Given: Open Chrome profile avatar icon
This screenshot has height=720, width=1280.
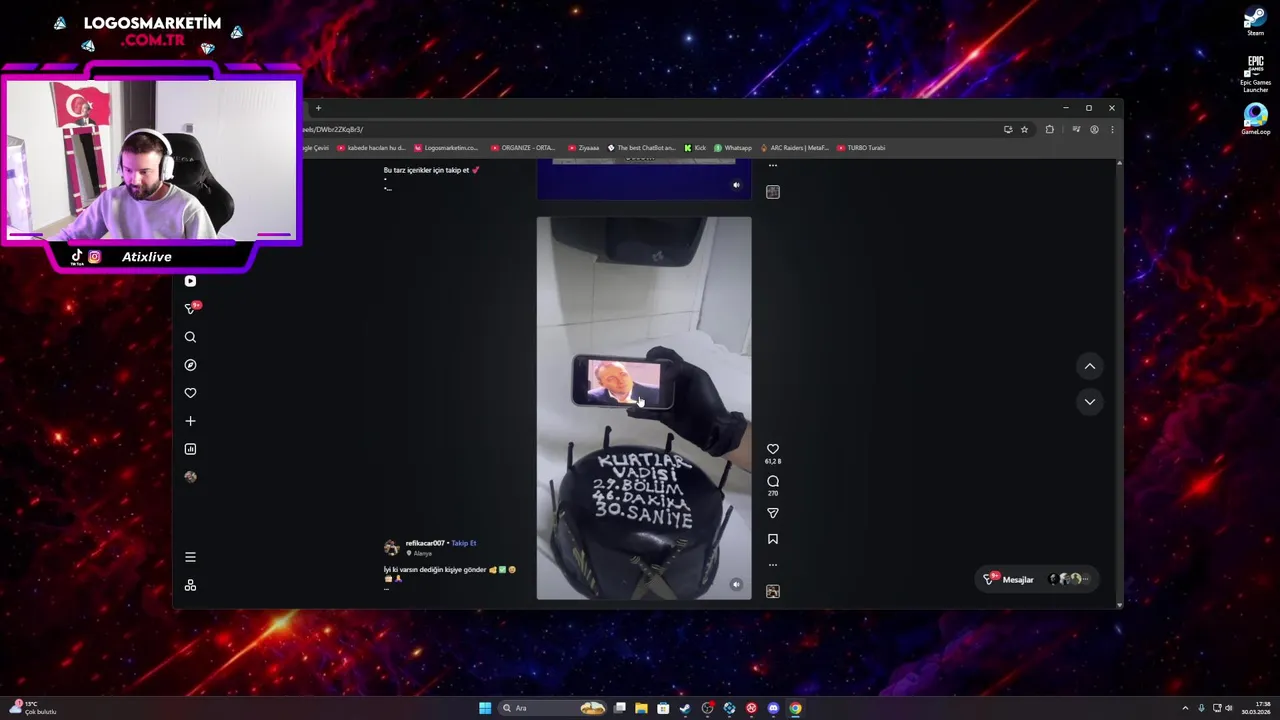Looking at the screenshot, I should [1094, 129].
